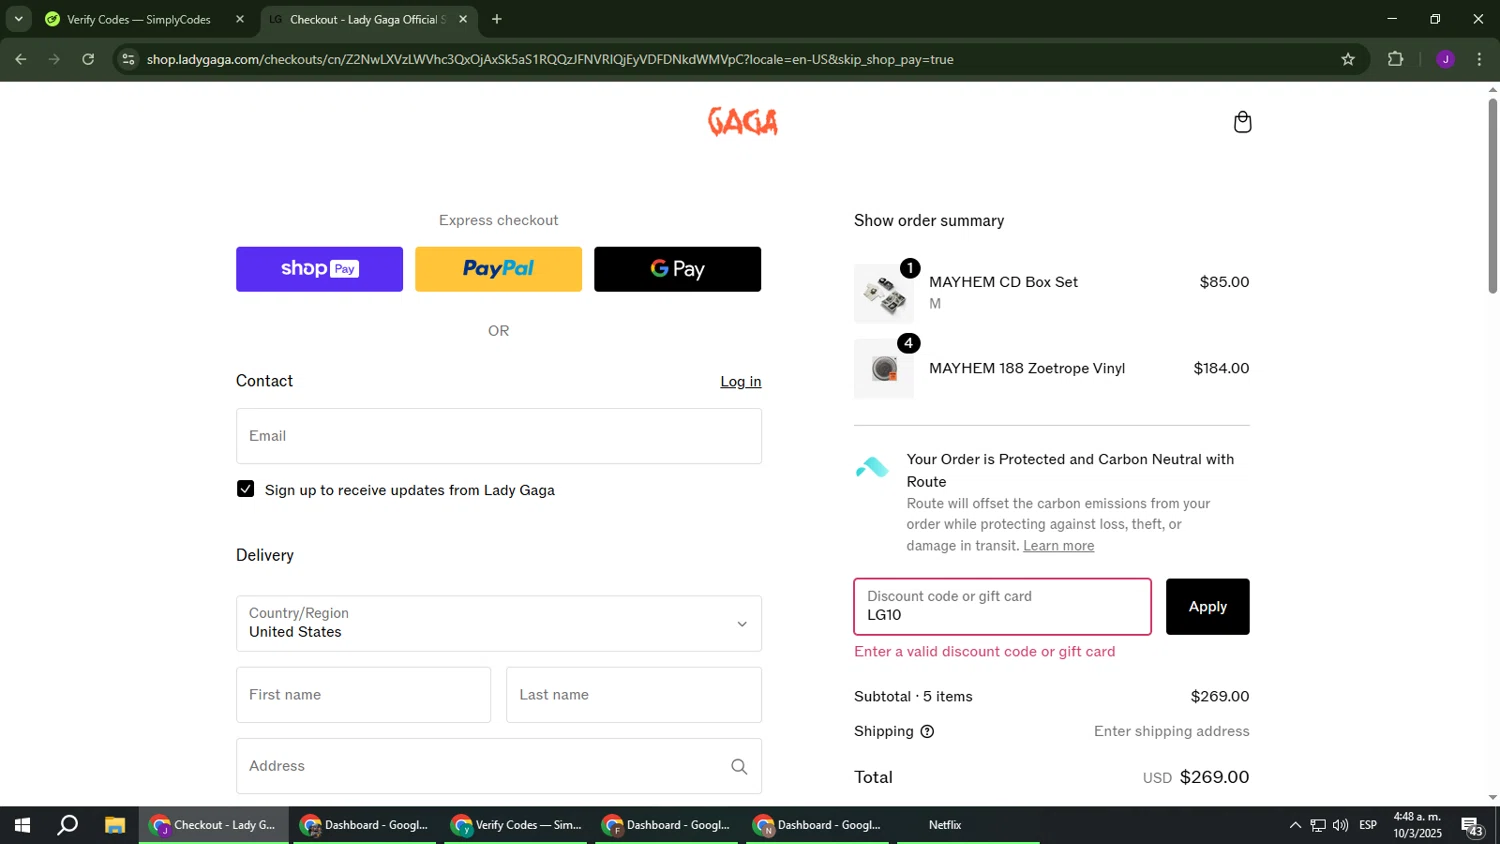
Task: Click ESP language indicator
Action: pos(1368,825)
